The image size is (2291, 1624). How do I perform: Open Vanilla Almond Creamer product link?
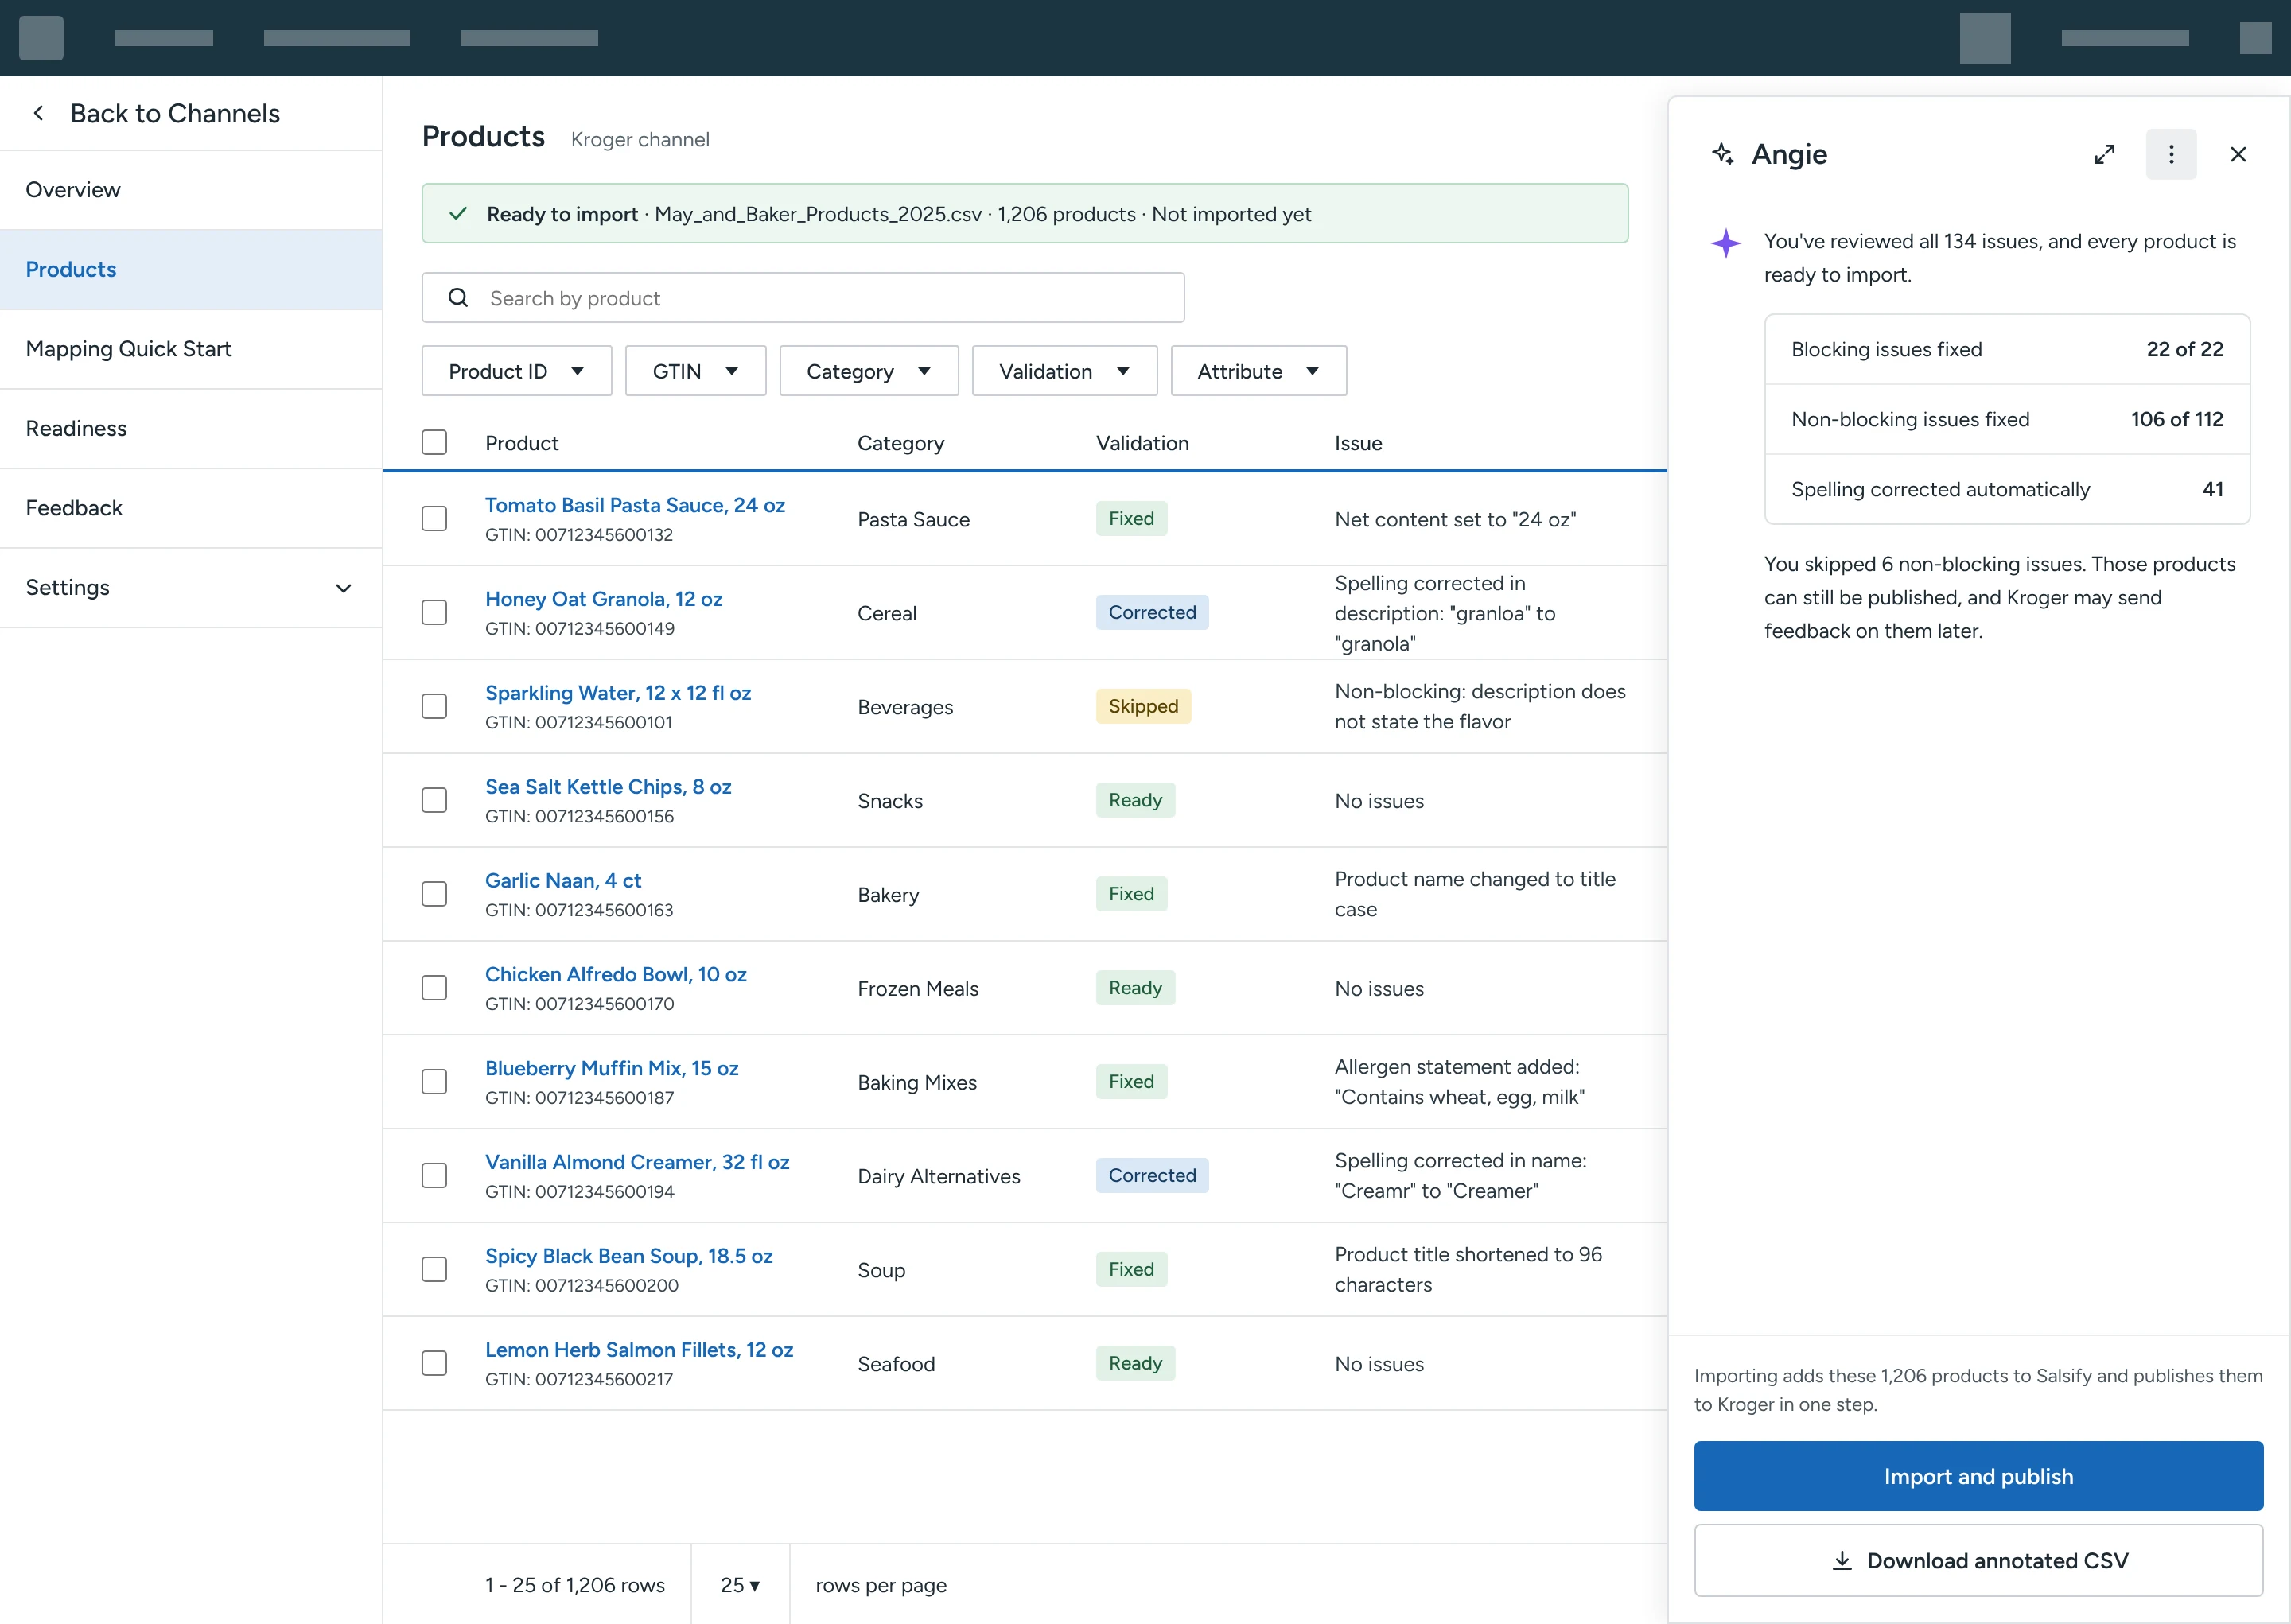click(637, 1162)
